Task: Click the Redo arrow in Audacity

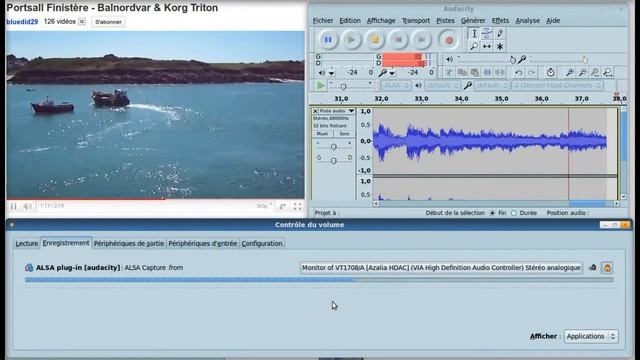Action: pyautogui.click(x=531, y=73)
